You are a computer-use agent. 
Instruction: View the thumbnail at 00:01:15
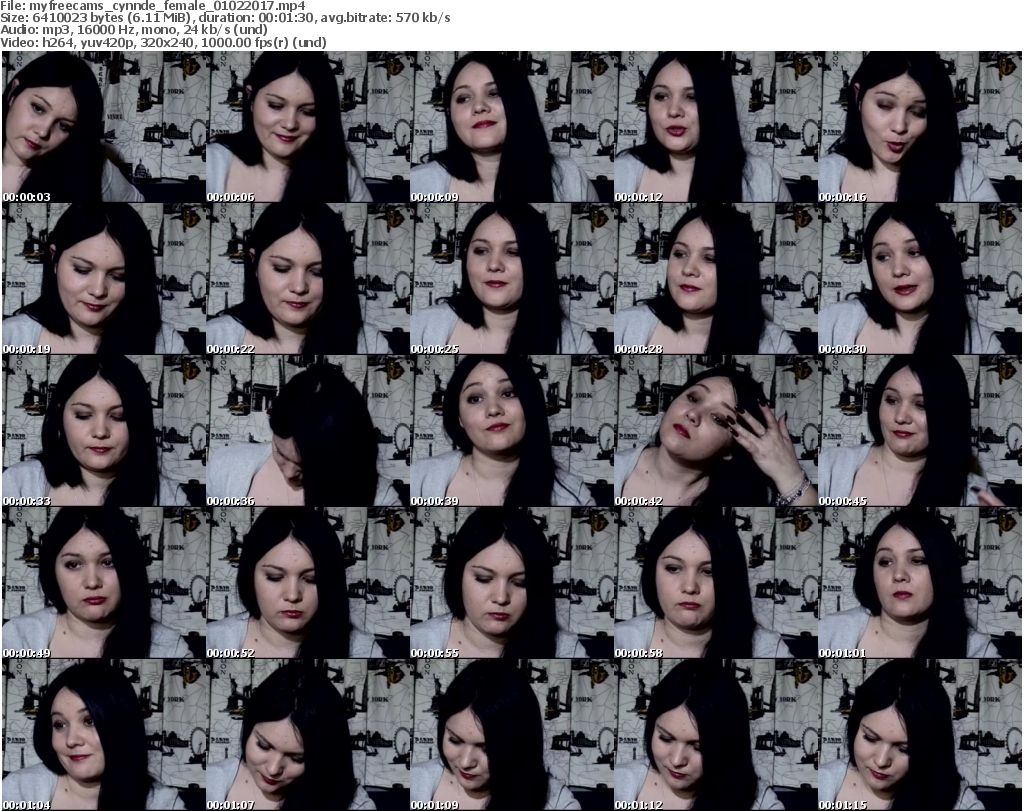(x=920, y=735)
